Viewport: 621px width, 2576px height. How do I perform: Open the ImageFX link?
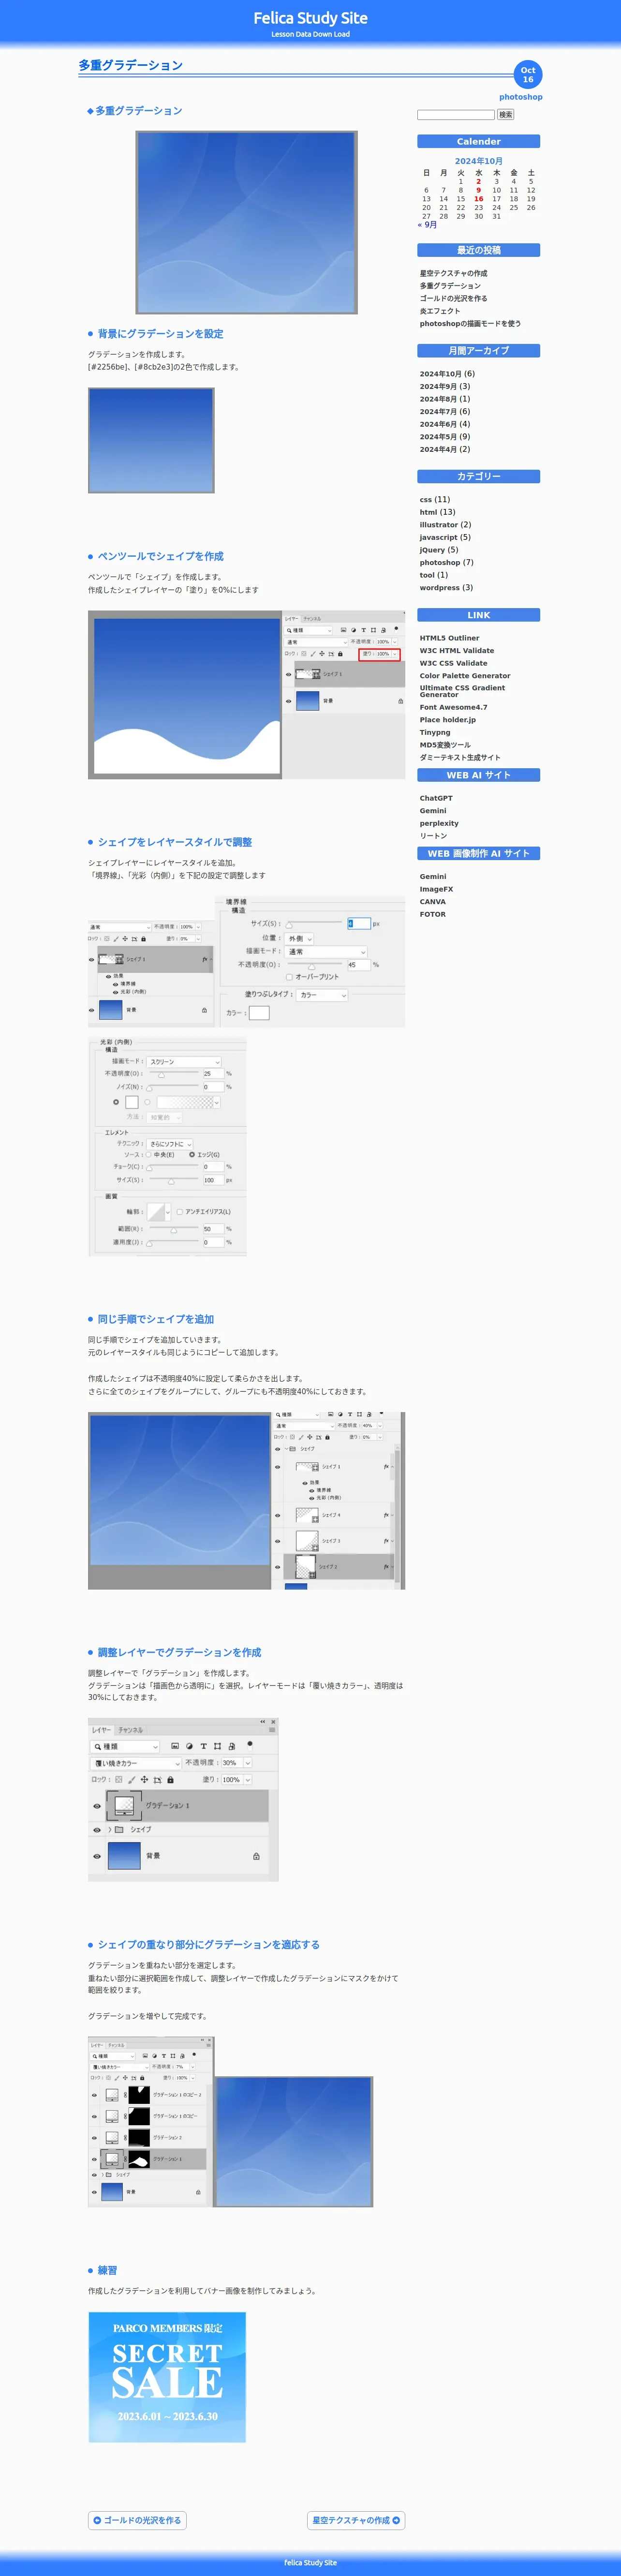436,889
